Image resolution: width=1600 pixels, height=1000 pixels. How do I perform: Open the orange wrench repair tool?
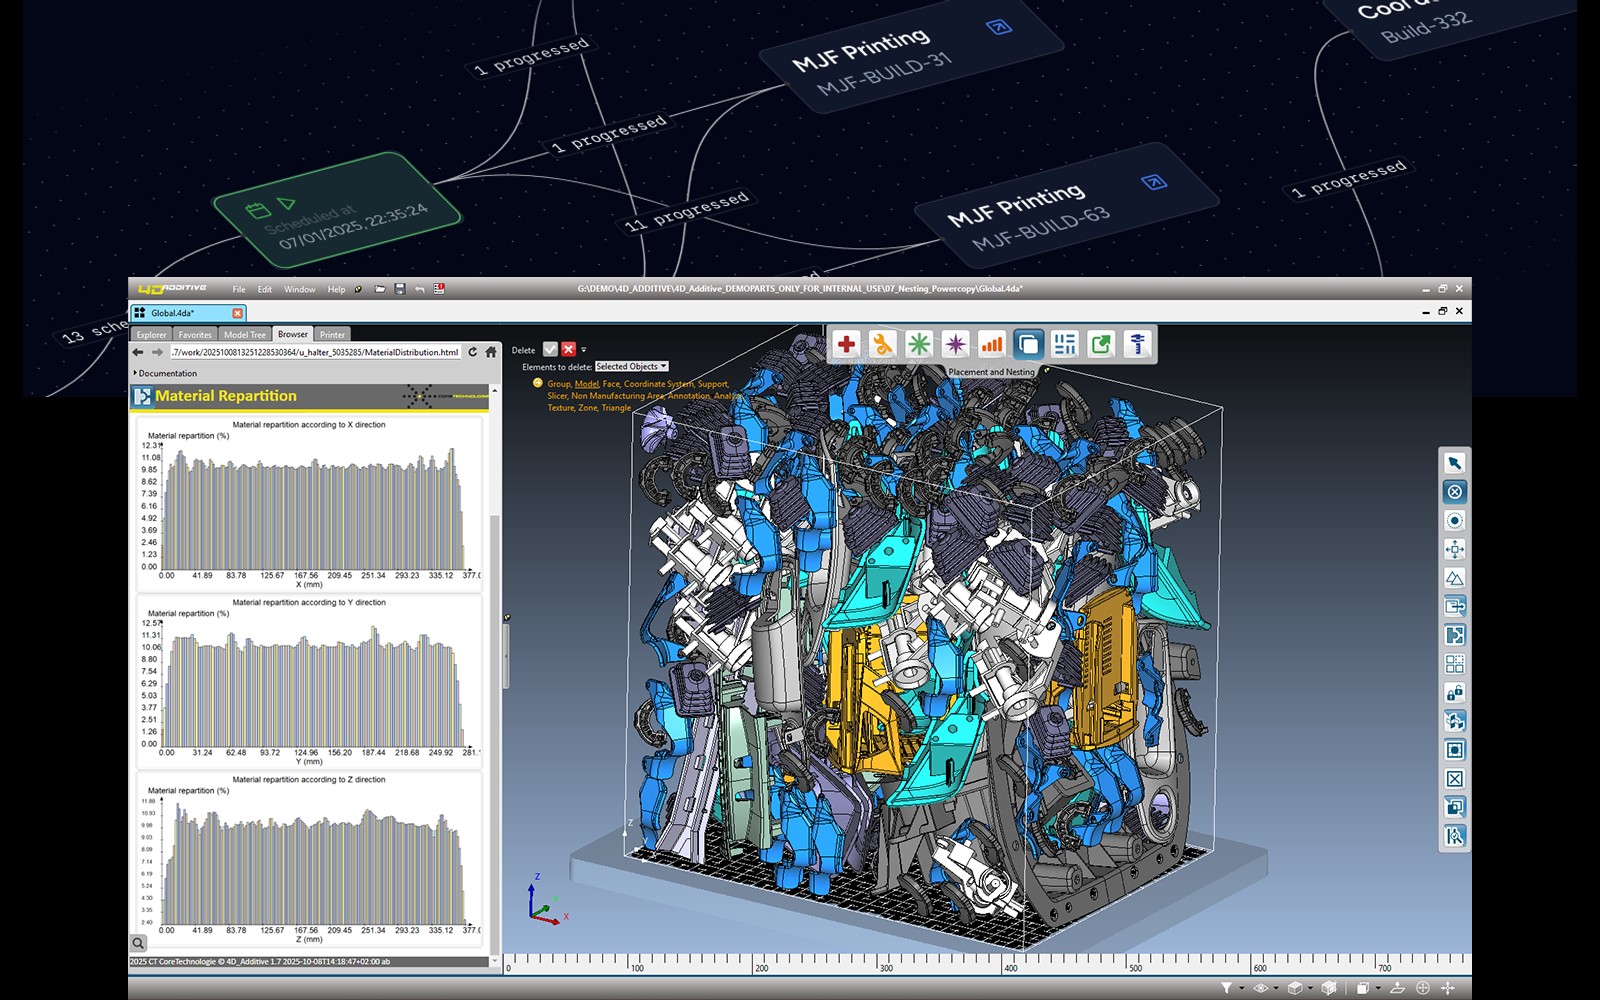[882, 345]
